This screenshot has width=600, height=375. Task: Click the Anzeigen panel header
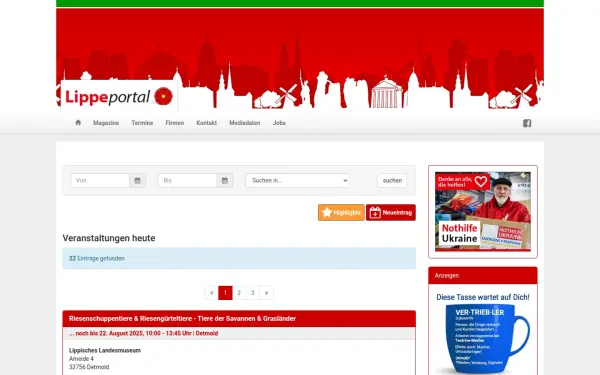pyautogui.click(x=483, y=276)
